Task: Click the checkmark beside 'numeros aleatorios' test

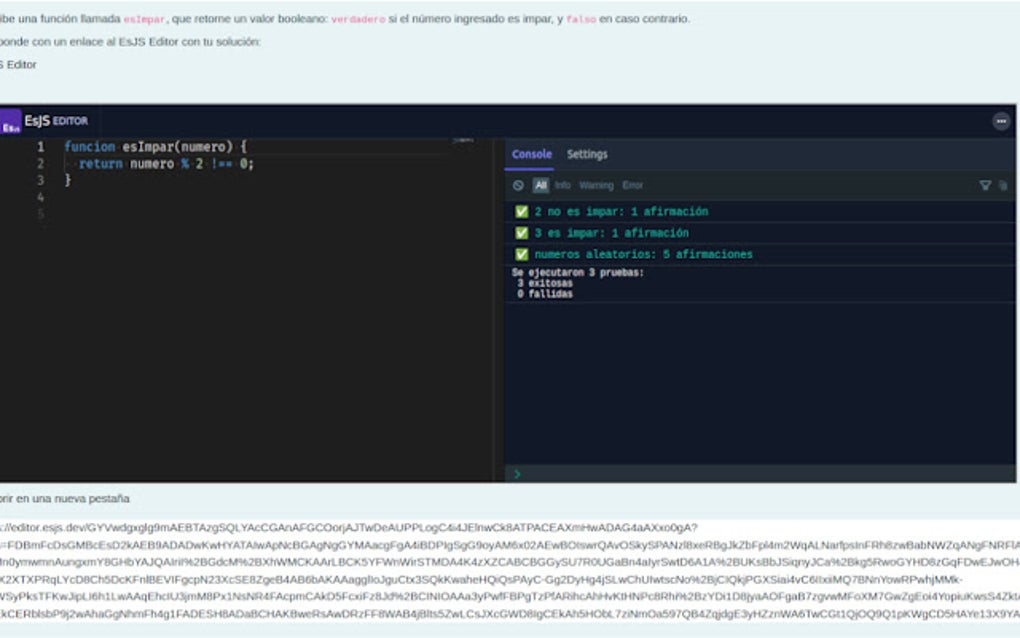Action: tap(521, 254)
